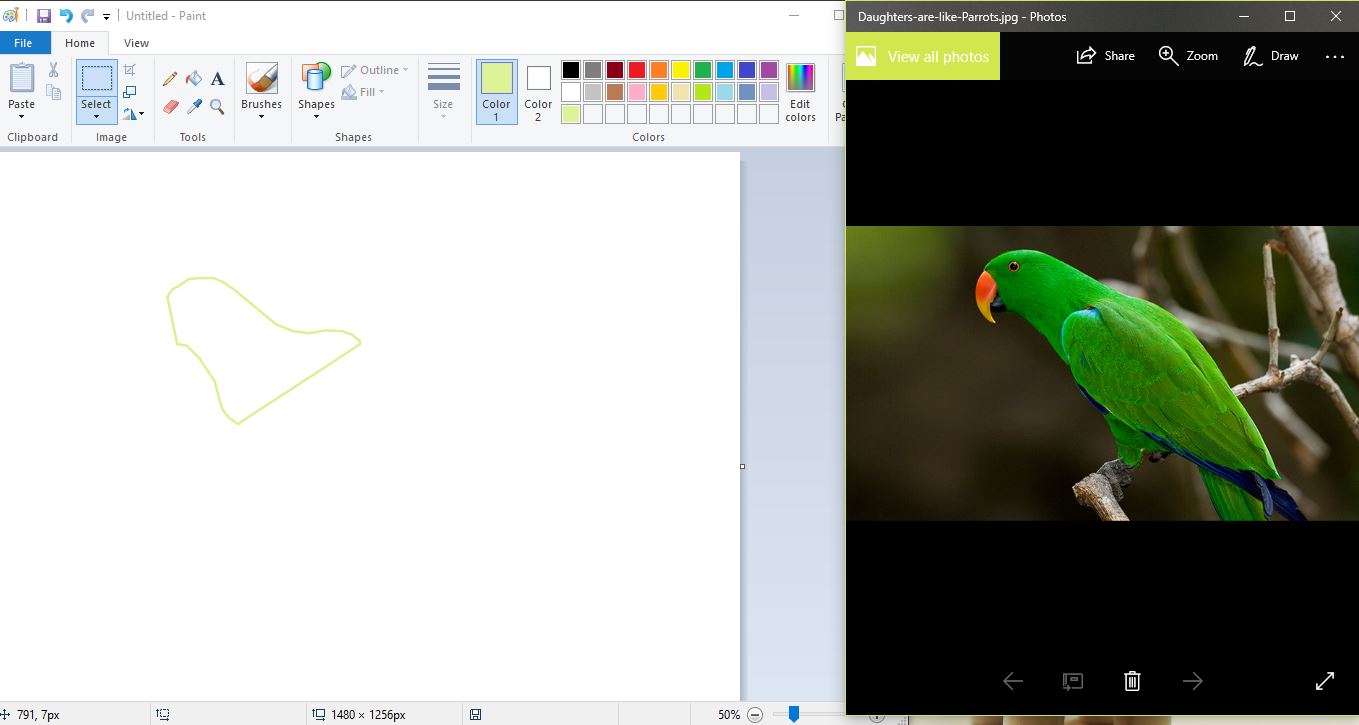Click the Save icon in Paint's quick access toolbar
This screenshot has height=725, width=1359.
[44, 16]
